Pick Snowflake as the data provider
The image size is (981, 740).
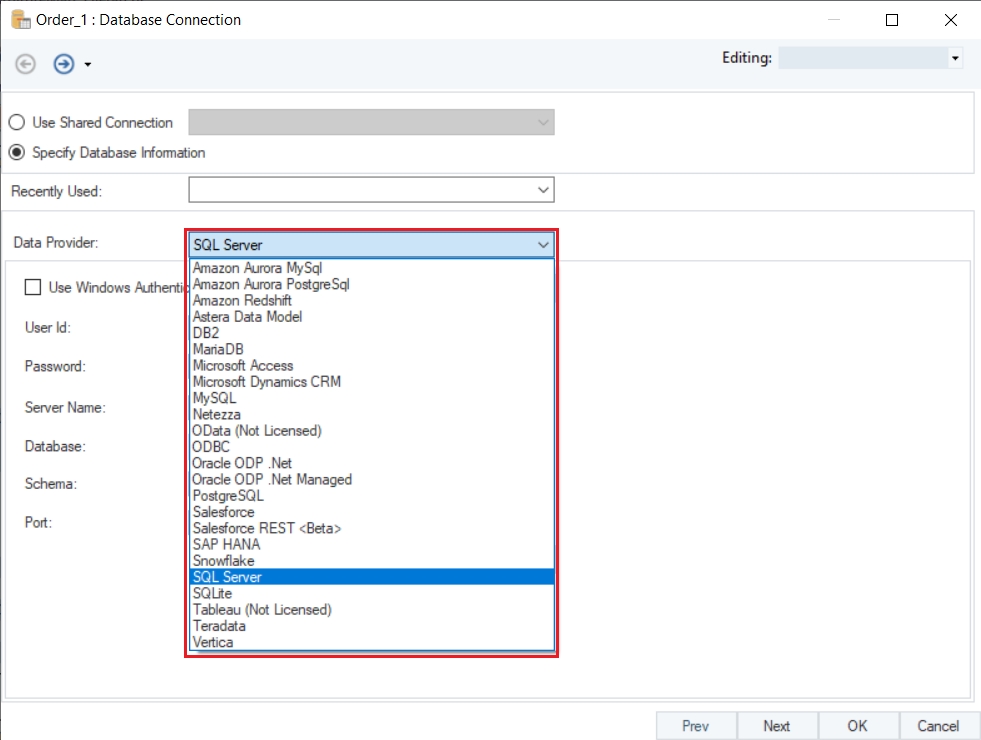tap(223, 560)
